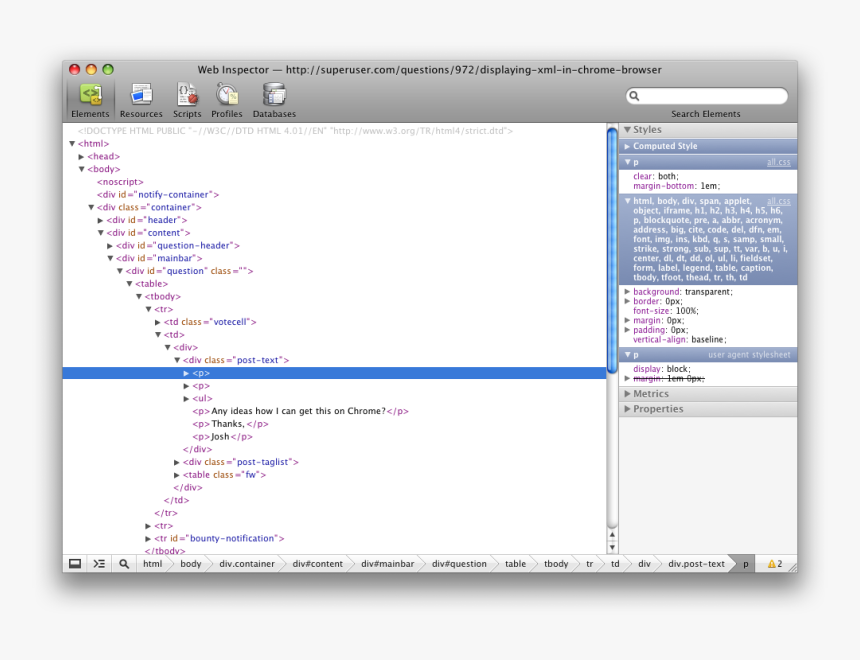Select the Profiles panel
This screenshot has width=860, height=660.
coord(227,97)
